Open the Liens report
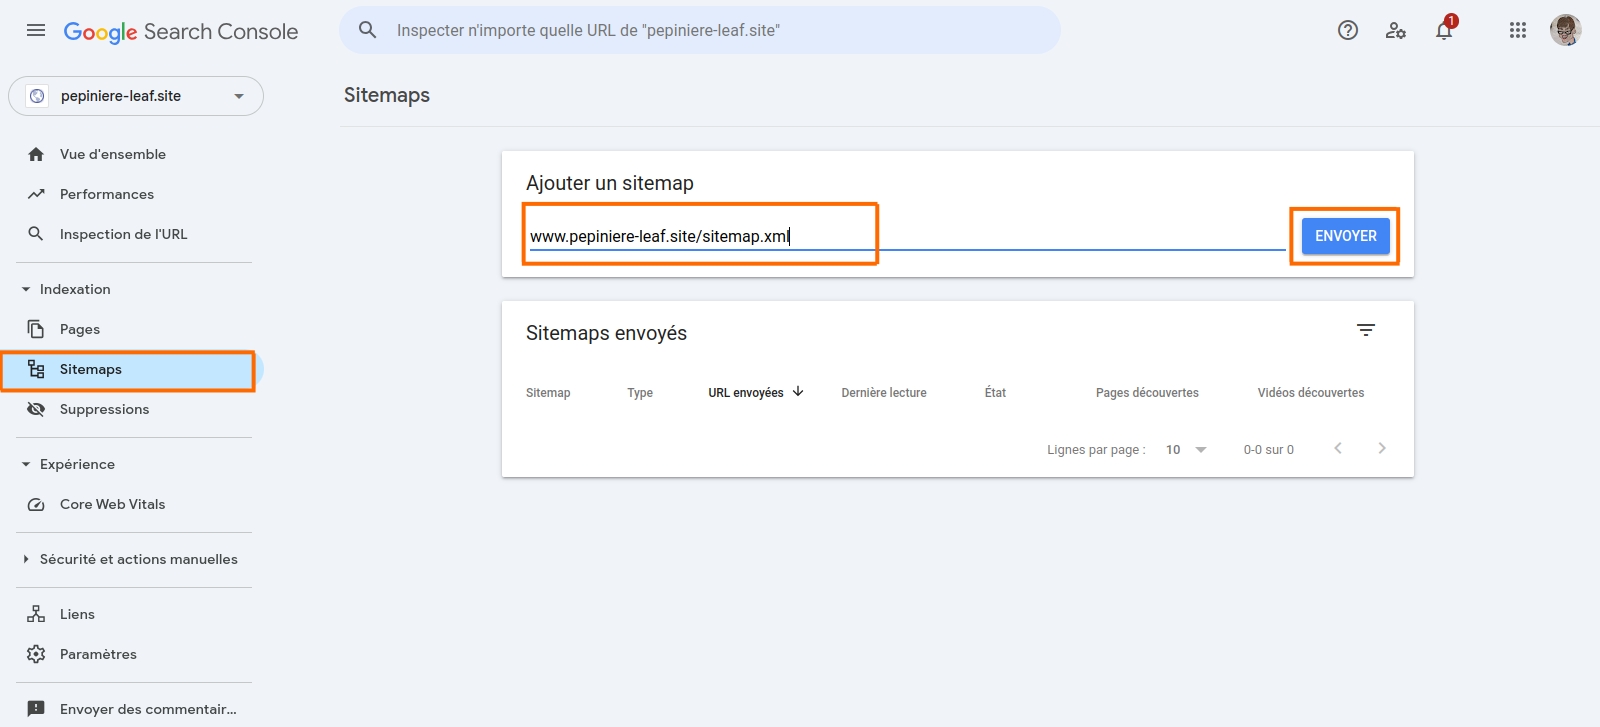The image size is (1600, 727). tap(77, 614)
